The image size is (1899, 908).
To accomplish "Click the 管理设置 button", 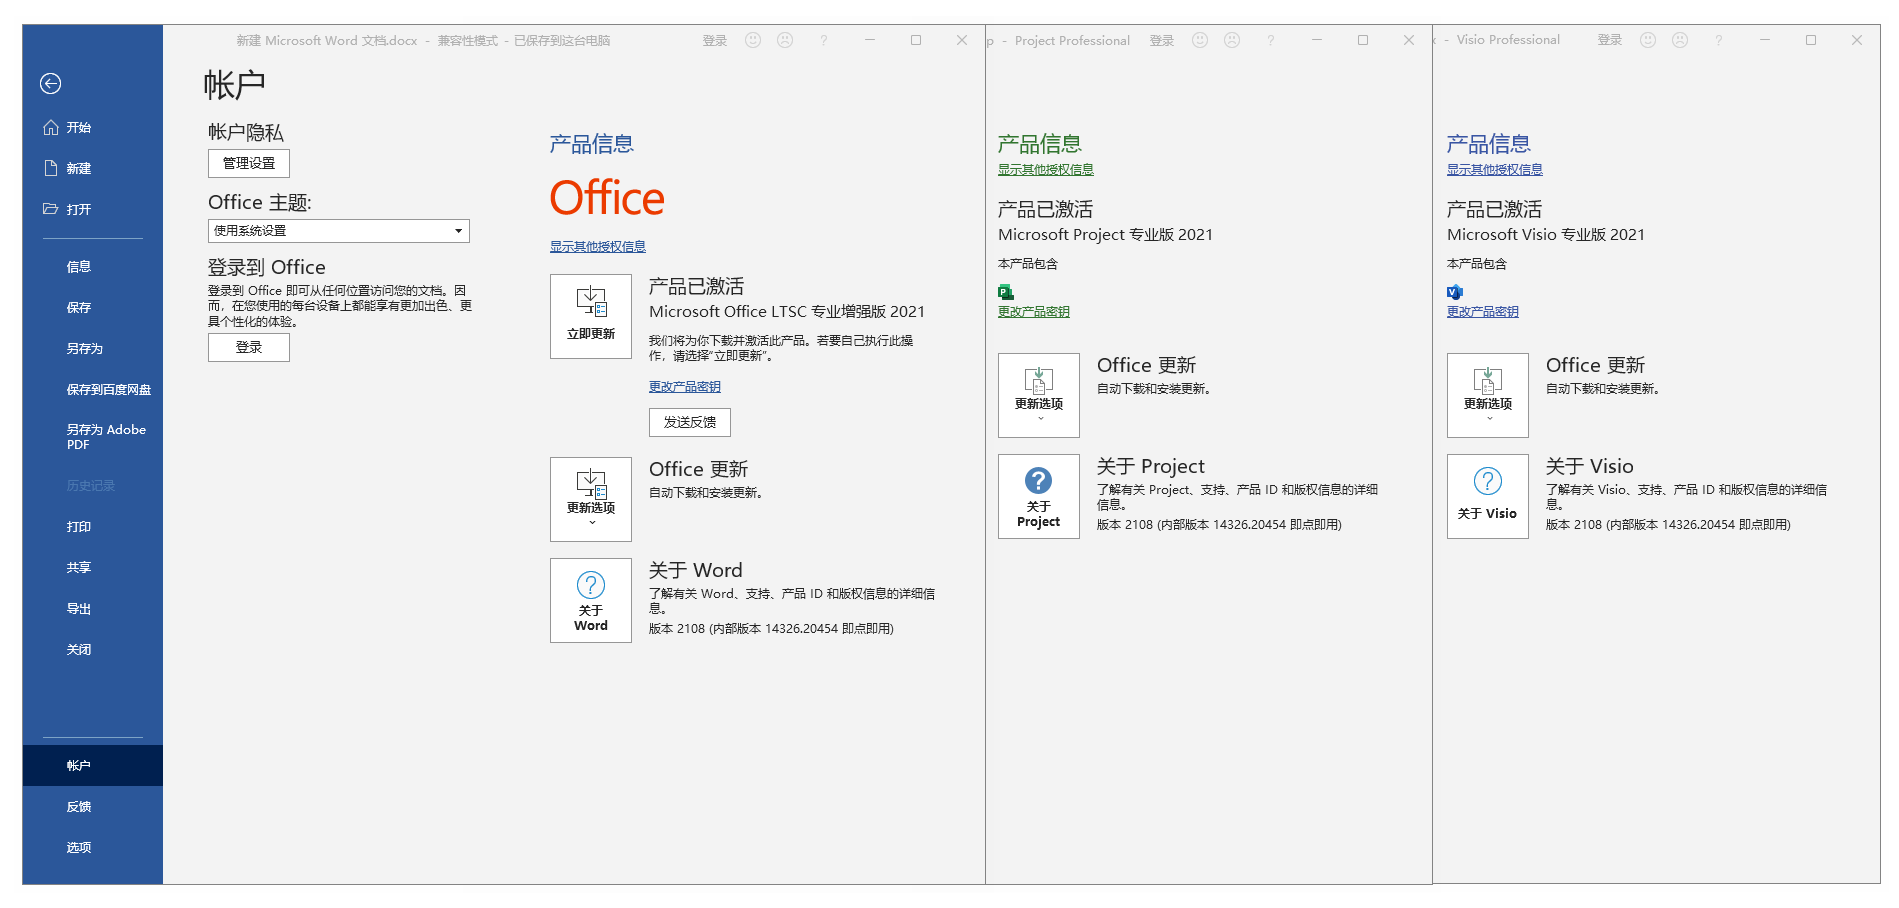I will click(x=249, y=164).
